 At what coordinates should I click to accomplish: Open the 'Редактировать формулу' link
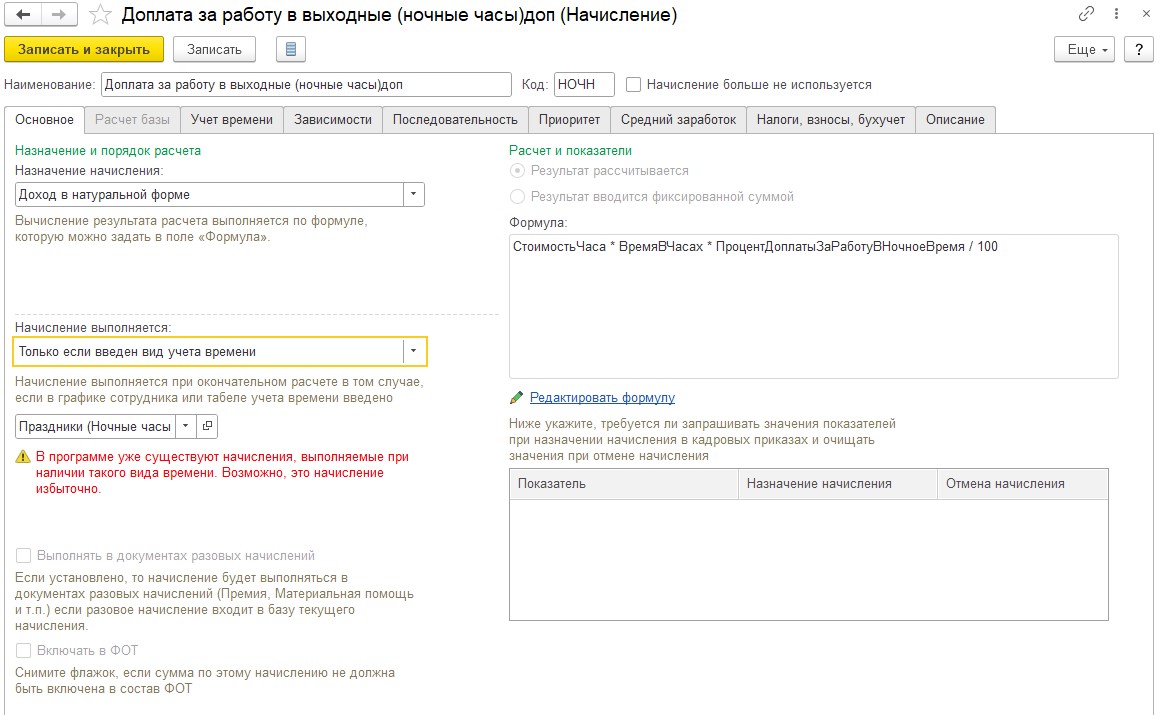pos(602,398)
